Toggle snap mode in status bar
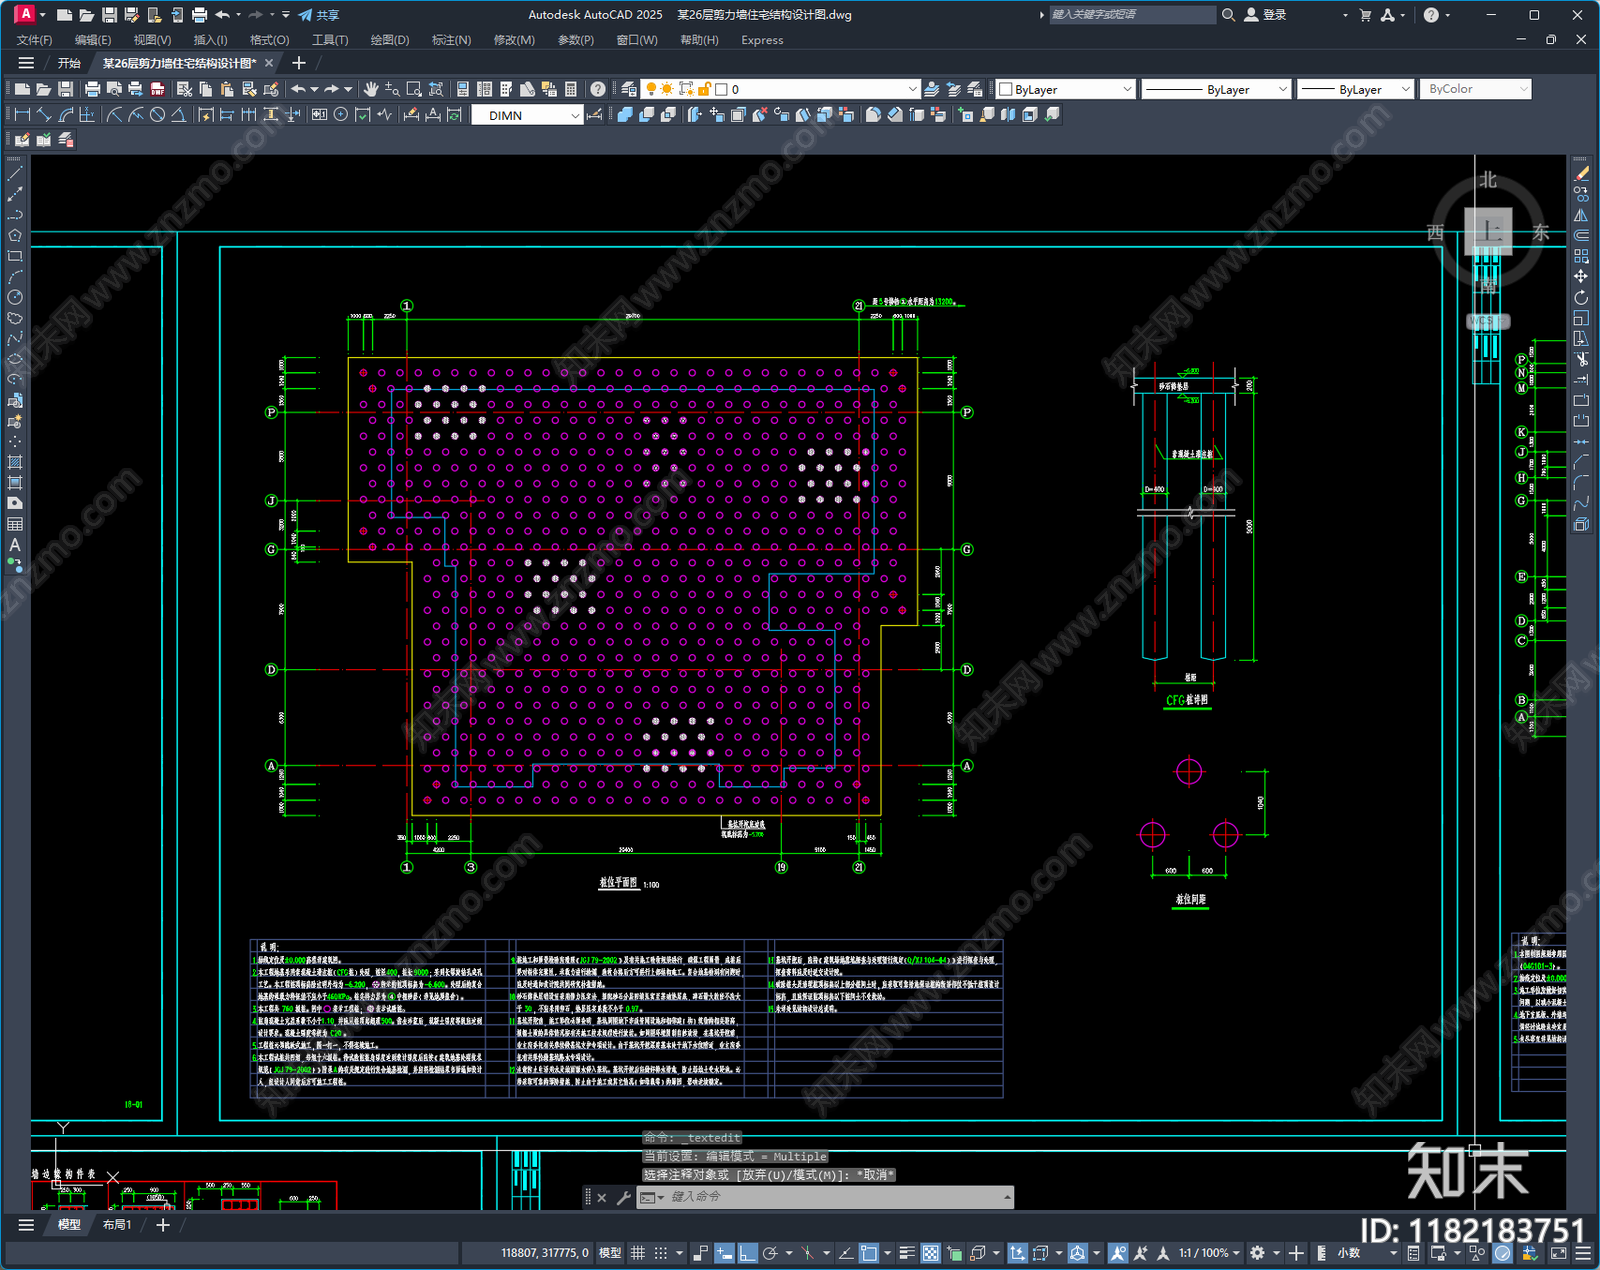Viewport: 1600px width, 1270px height. (660, 1253)
